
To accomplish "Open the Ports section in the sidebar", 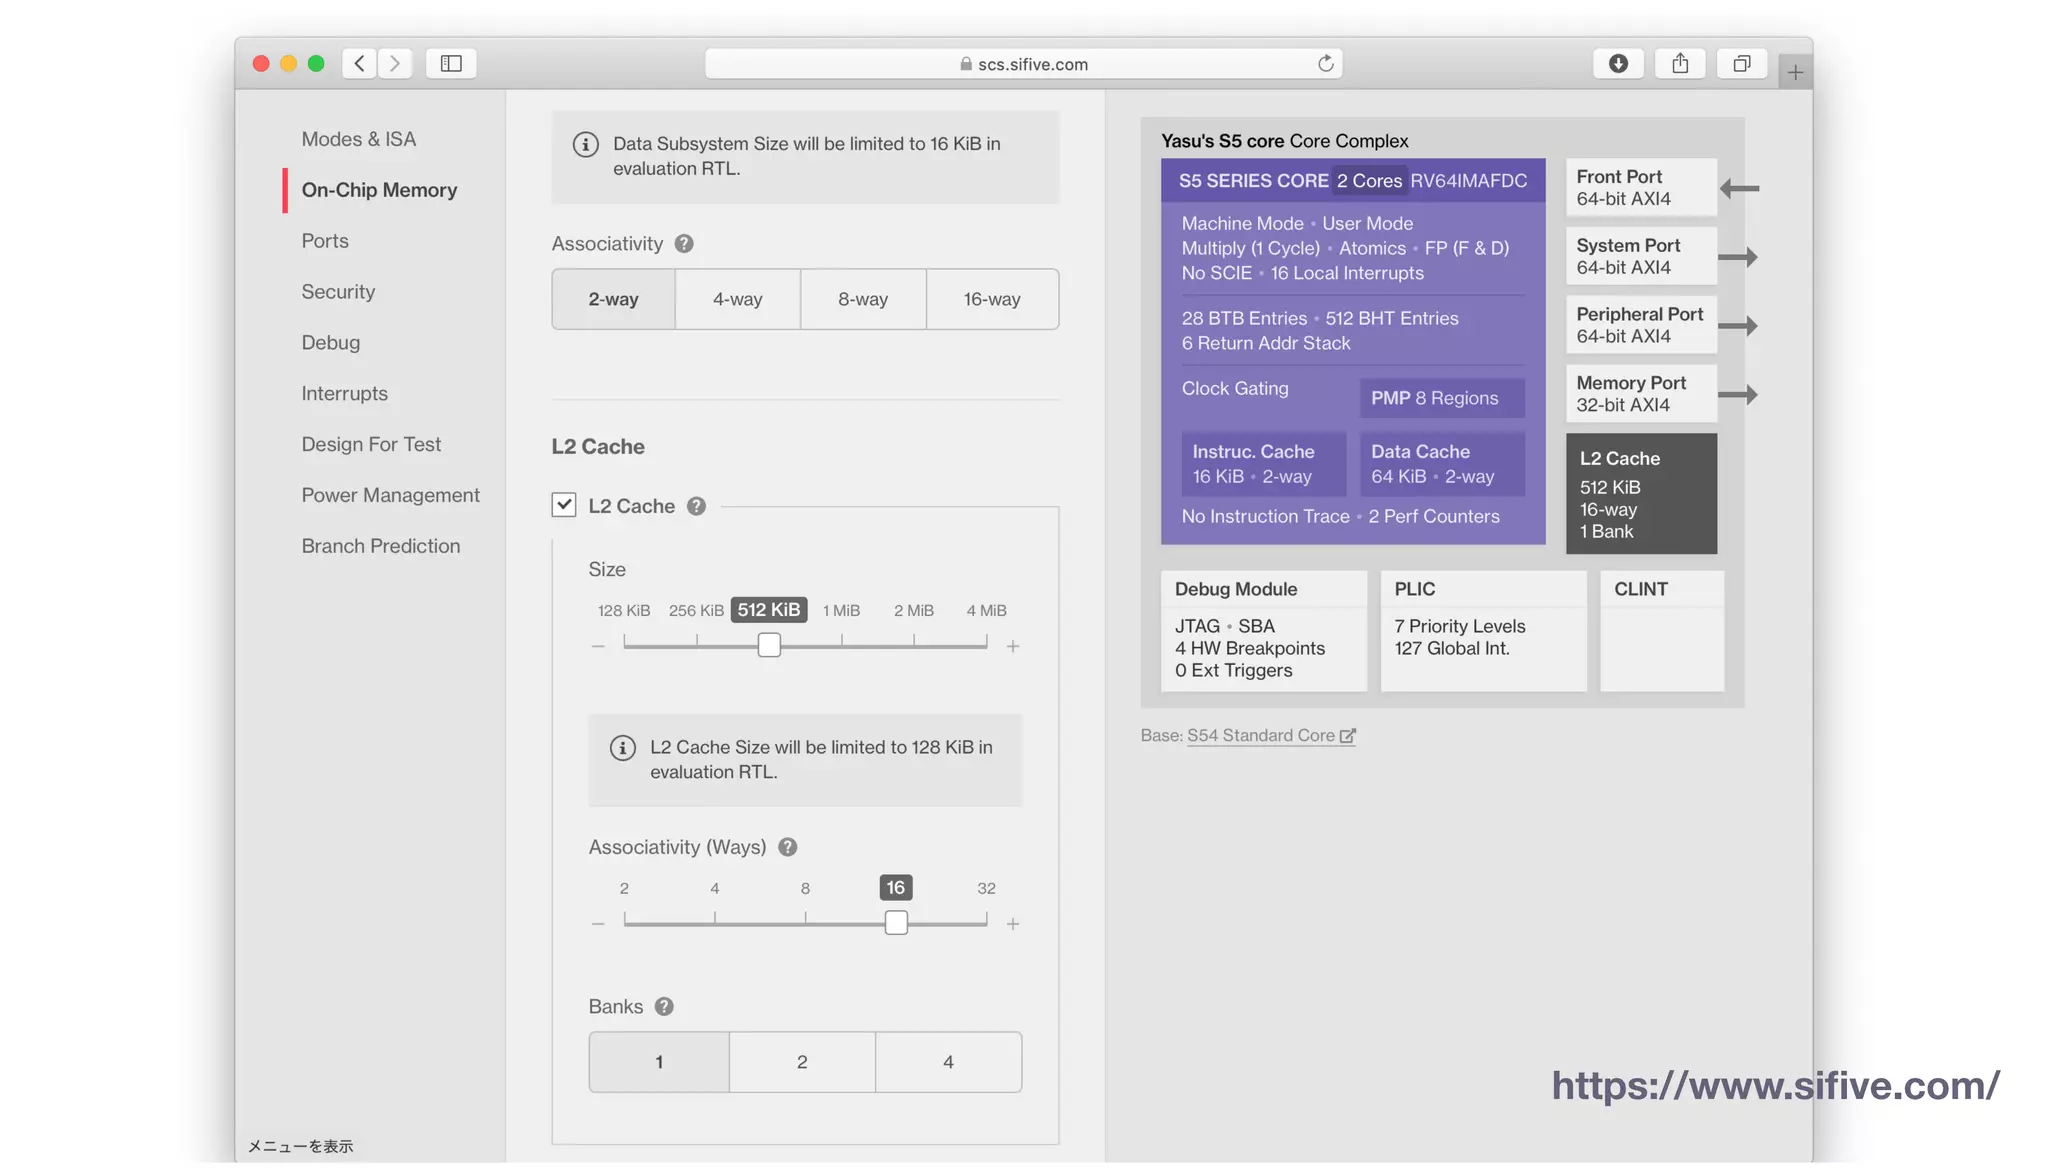I will pos(325,241).
